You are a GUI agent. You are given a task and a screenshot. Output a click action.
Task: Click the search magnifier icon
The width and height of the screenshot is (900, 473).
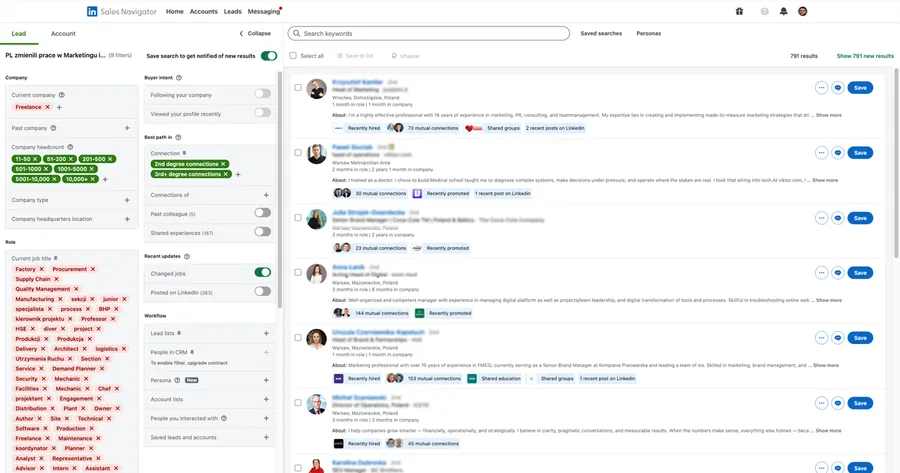pos(297,33)
